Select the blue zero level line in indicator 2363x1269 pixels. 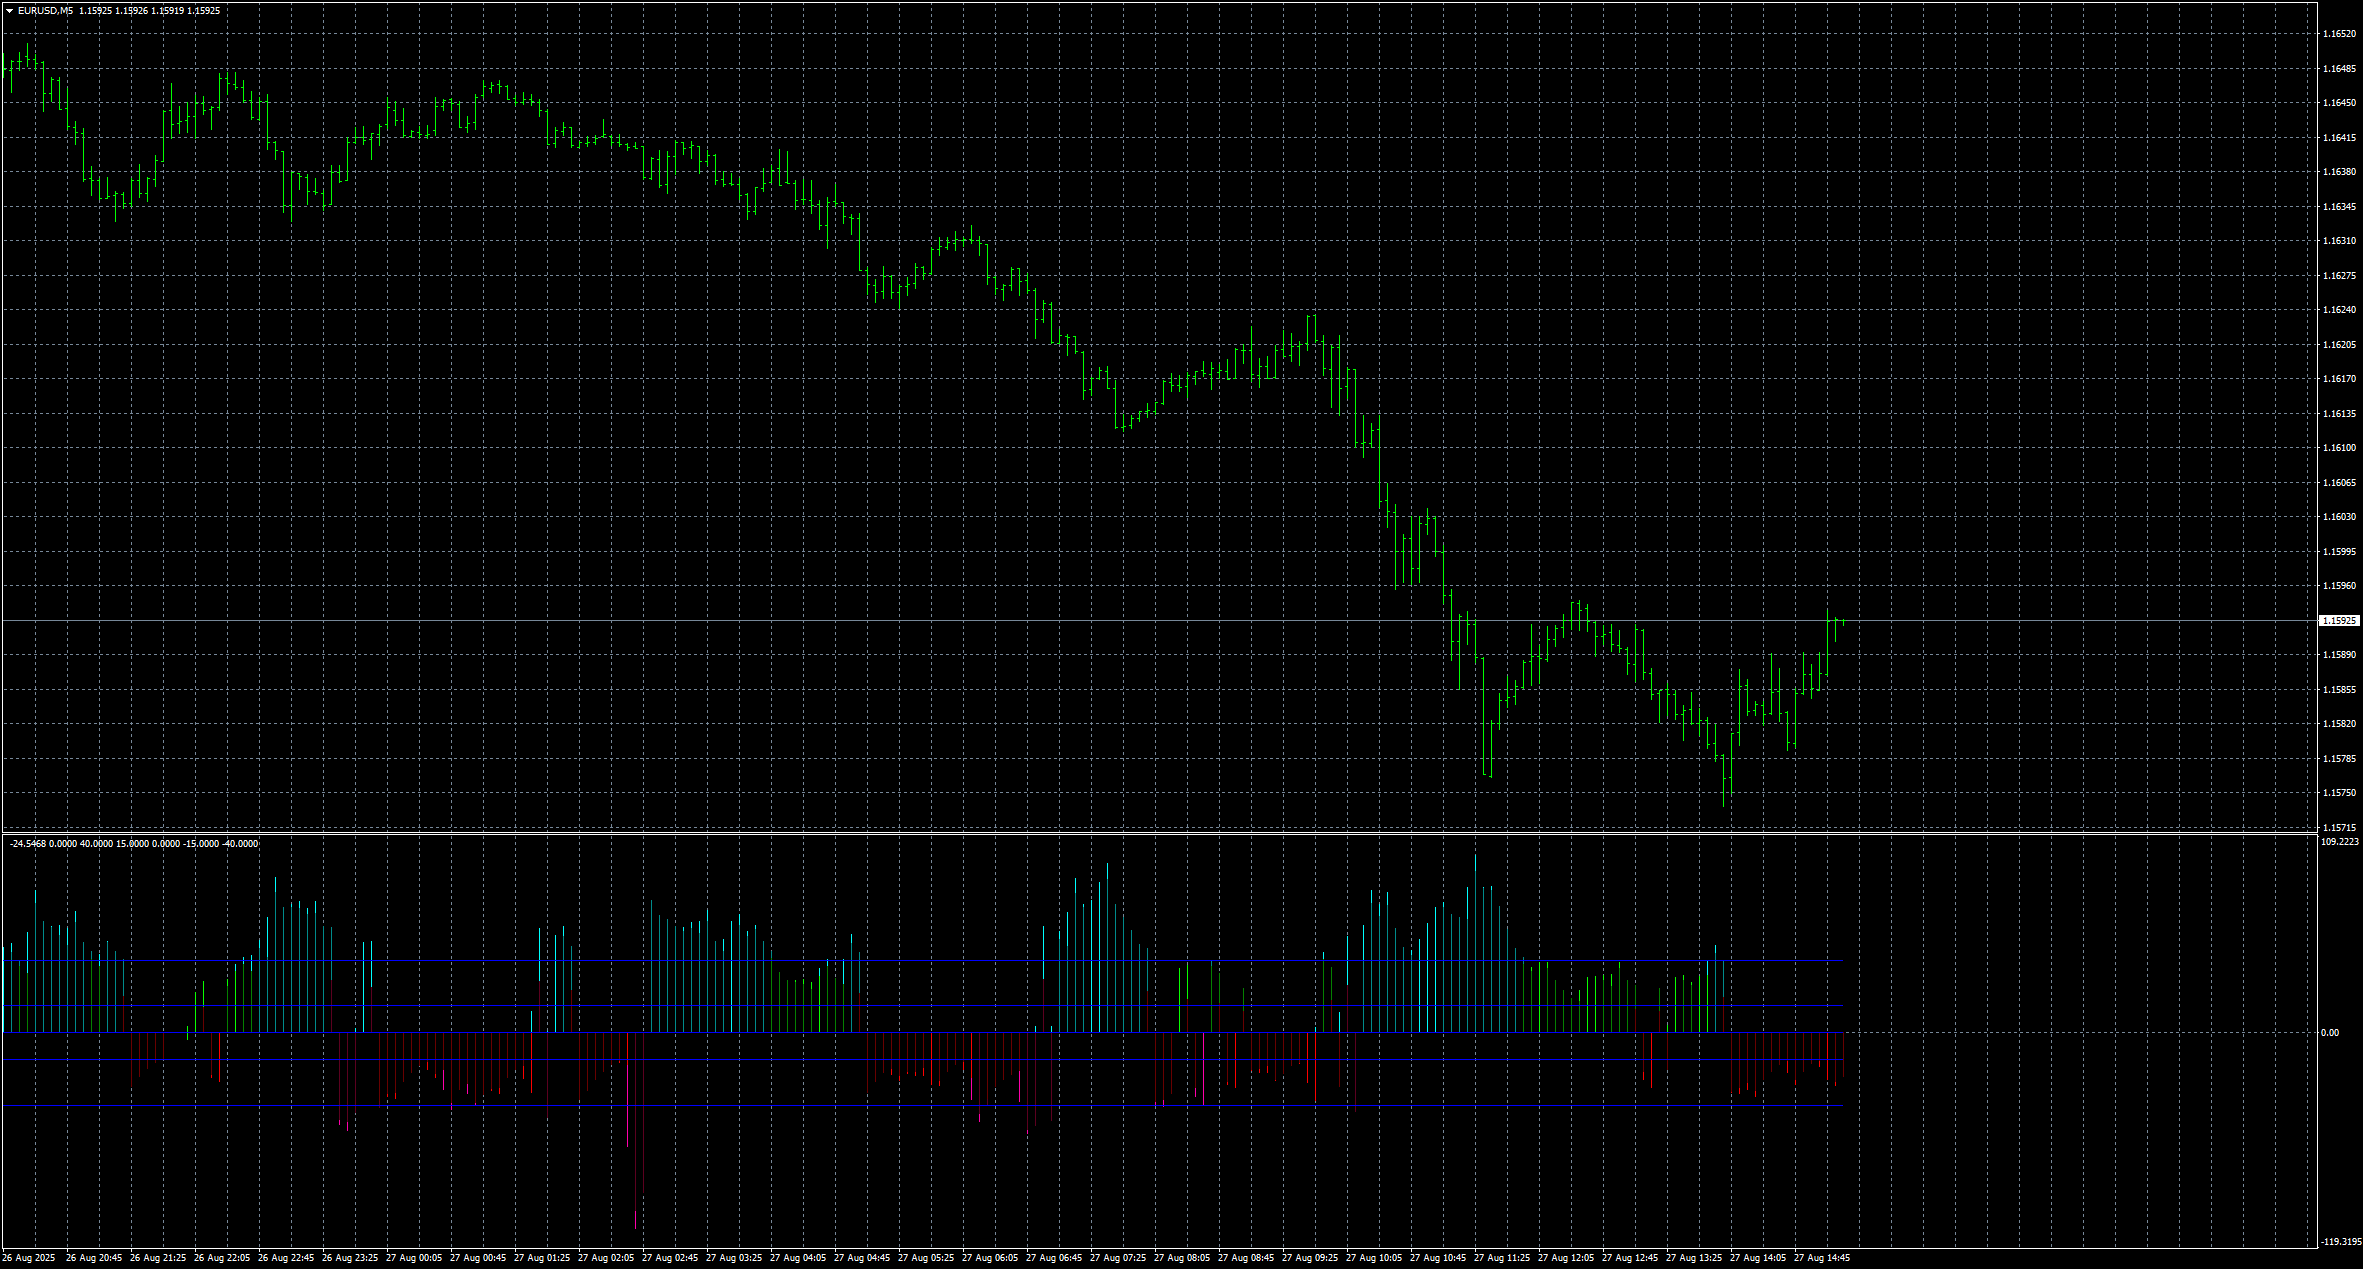pos(922,1032)
